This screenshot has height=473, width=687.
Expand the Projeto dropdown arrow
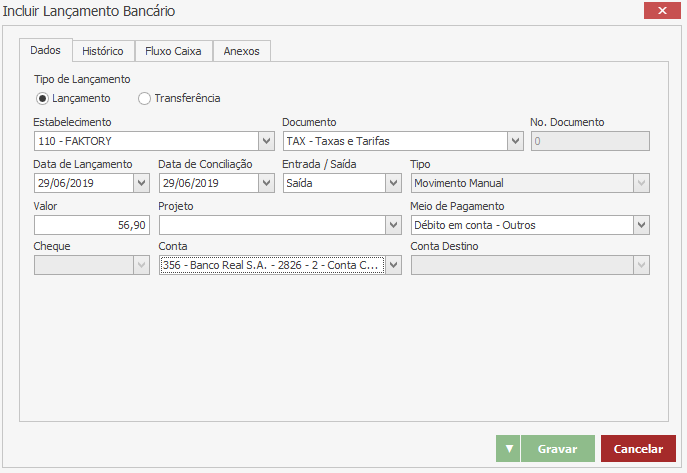pyautogui.click(x=393, y=225)
